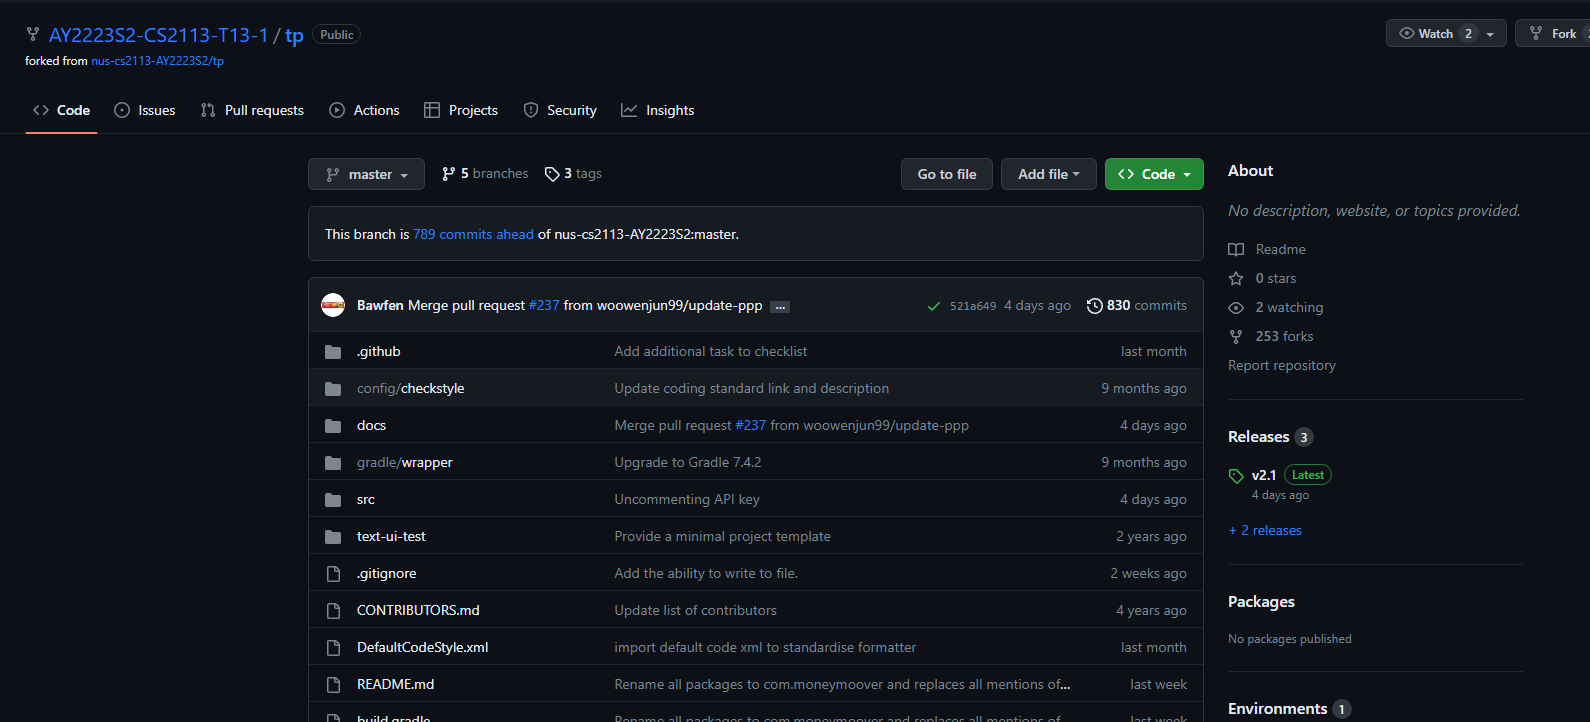Screen dimensions: 1590x722
Task: Open the Add file dropdown
Action: [1049, 174]
